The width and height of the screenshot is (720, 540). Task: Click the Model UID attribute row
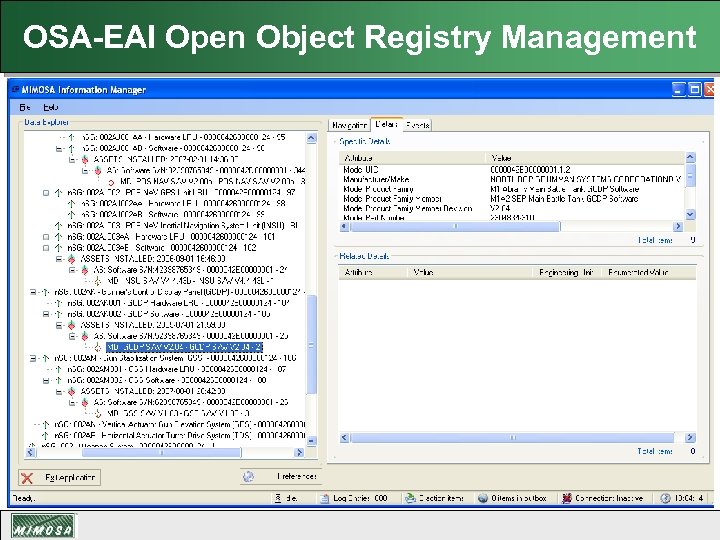pyautogui.click(x=512, y=169)
